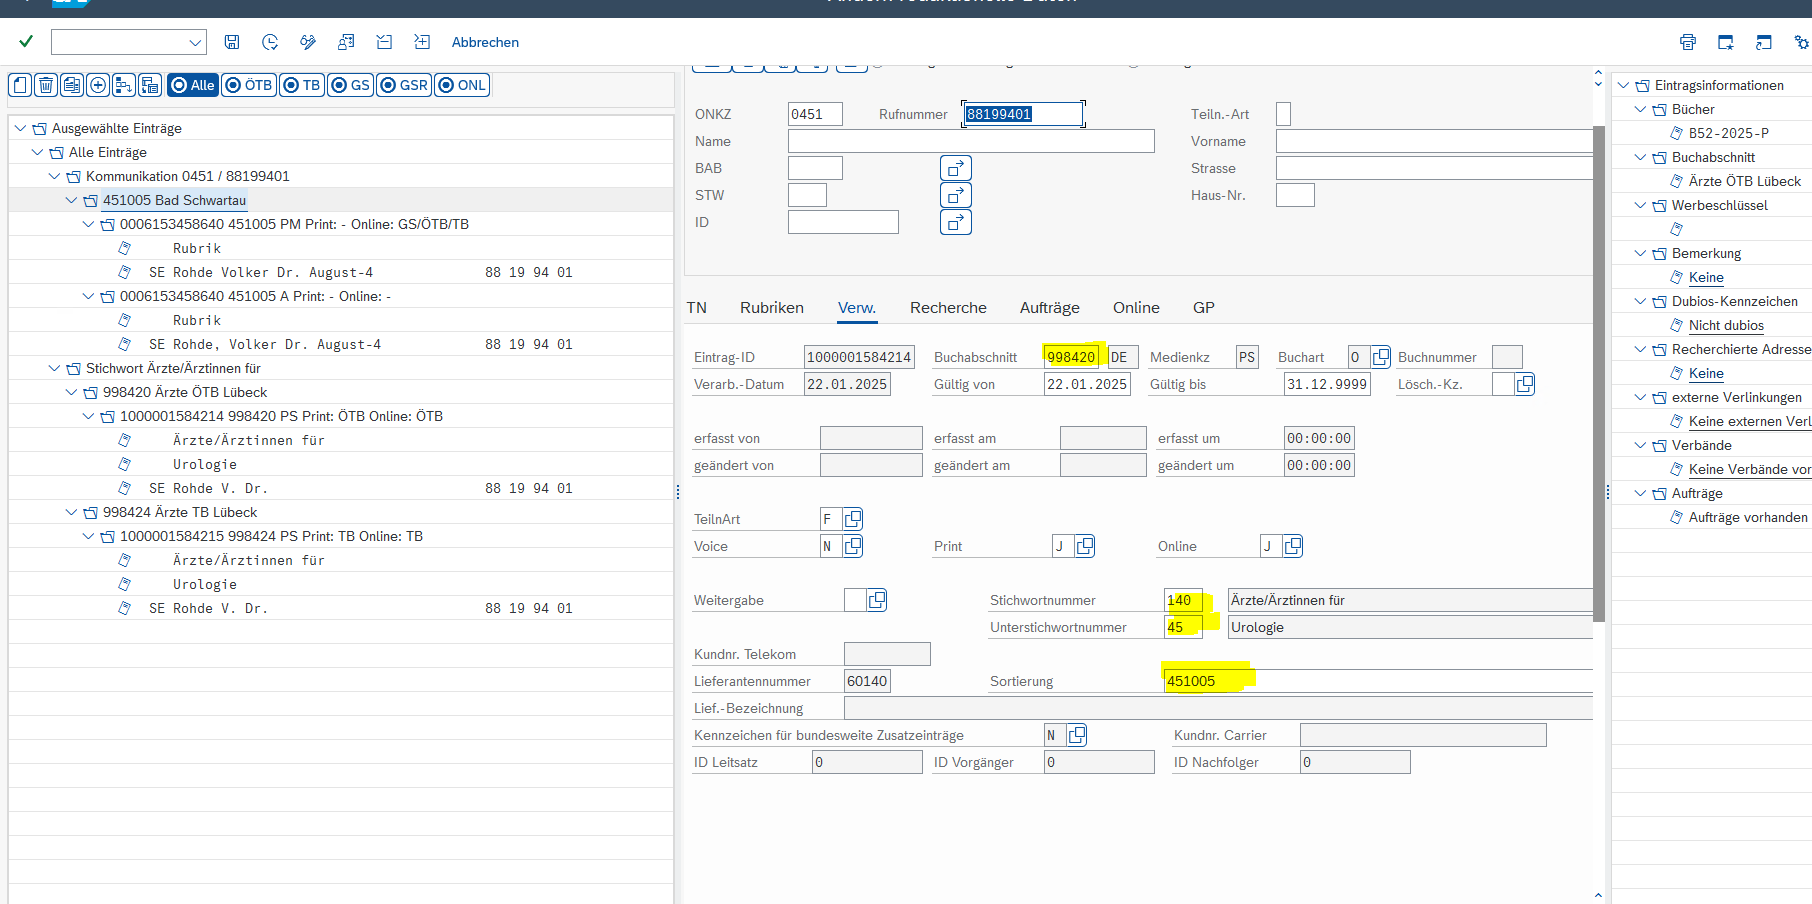1812x904 pixels.
Task: Open value help beside bundesweite Zusatzeinträge field
Action: [x=1077, y=735]
